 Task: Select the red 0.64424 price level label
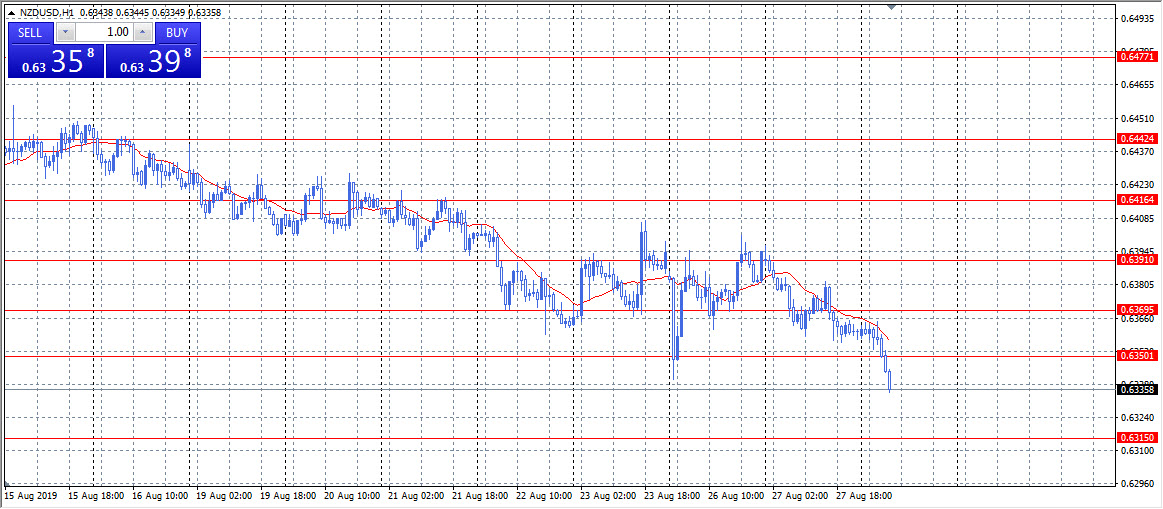click(1135, 139)
